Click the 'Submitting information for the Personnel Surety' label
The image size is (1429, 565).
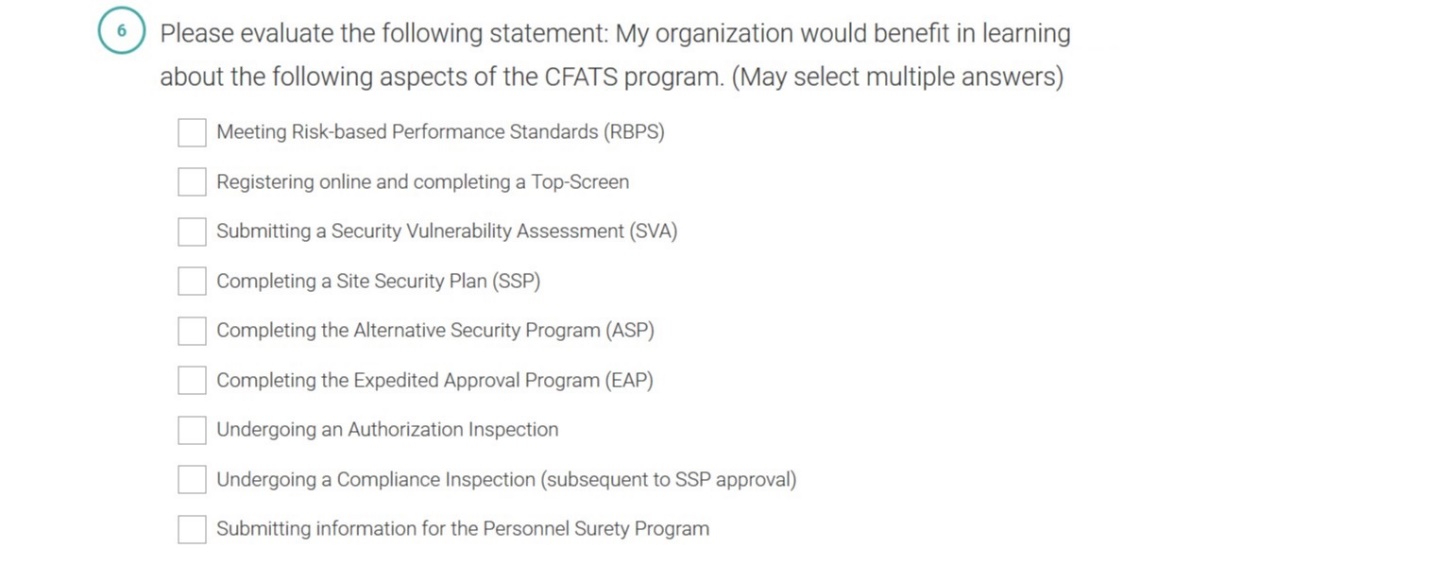pyautogui.click(x=463, y=529)
